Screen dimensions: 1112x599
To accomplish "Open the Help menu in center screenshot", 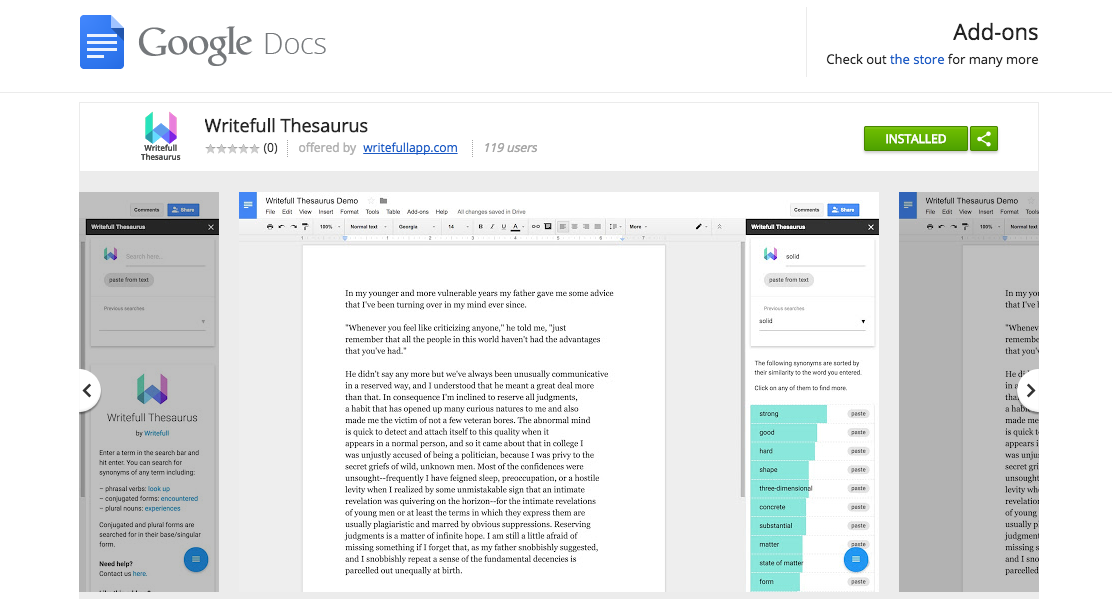I will [442, 212].
